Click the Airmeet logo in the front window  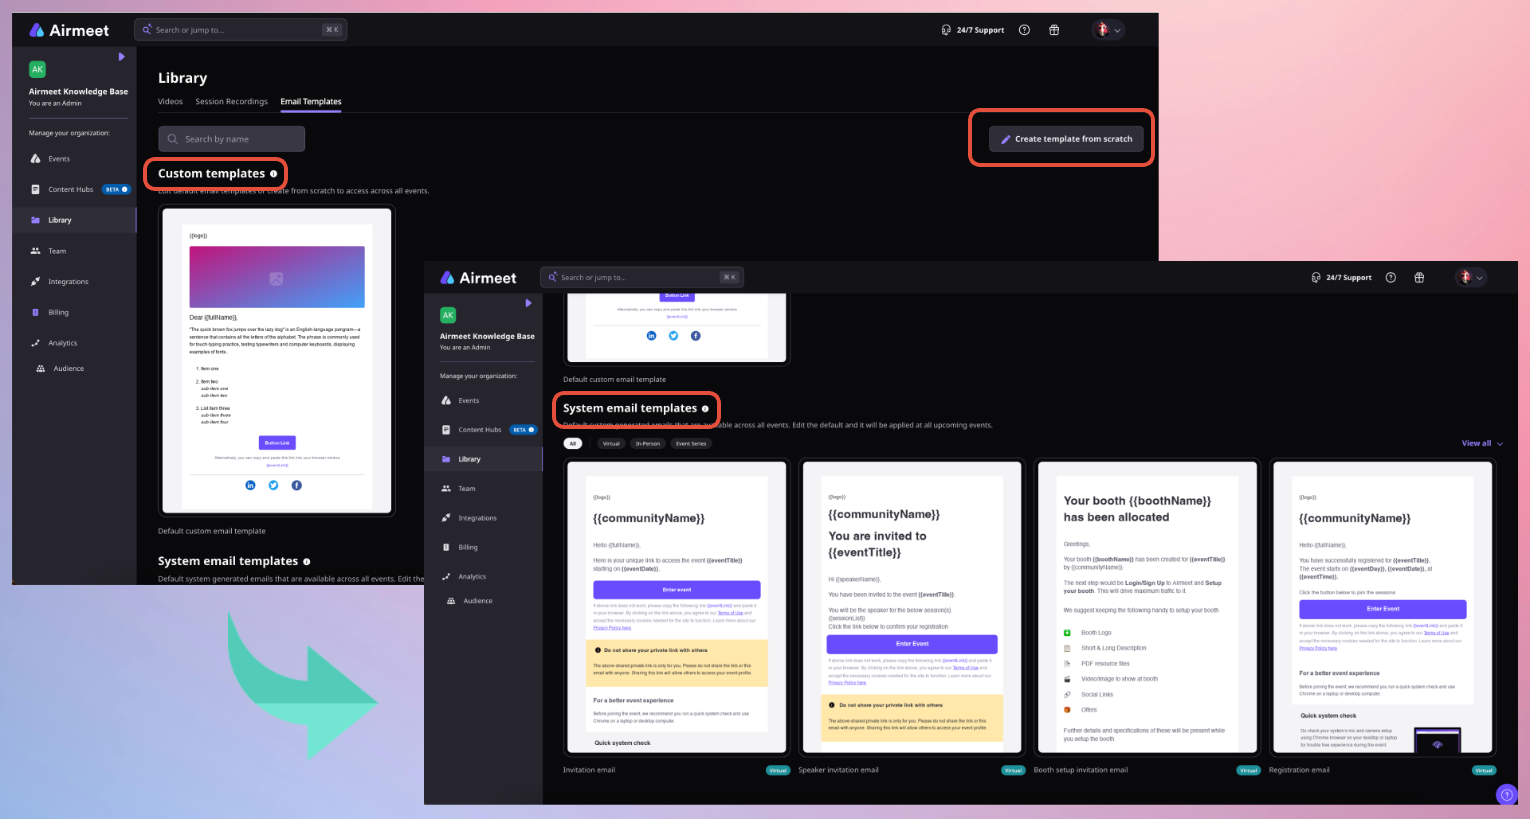click(x=477, y=278)
